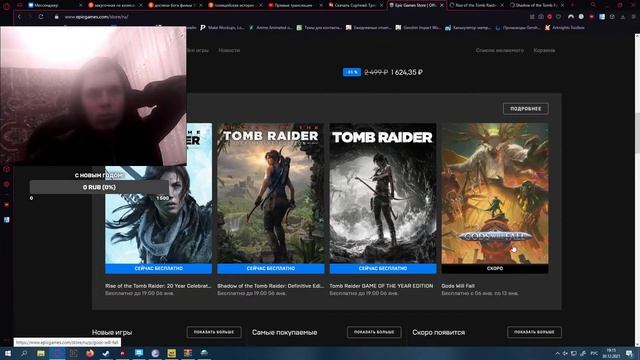The height and width of the screenshot is (360, 640).
Task: Switch to the Прямые трансляции browser tab
Action: pyautogui.click(x=296, y=5)
